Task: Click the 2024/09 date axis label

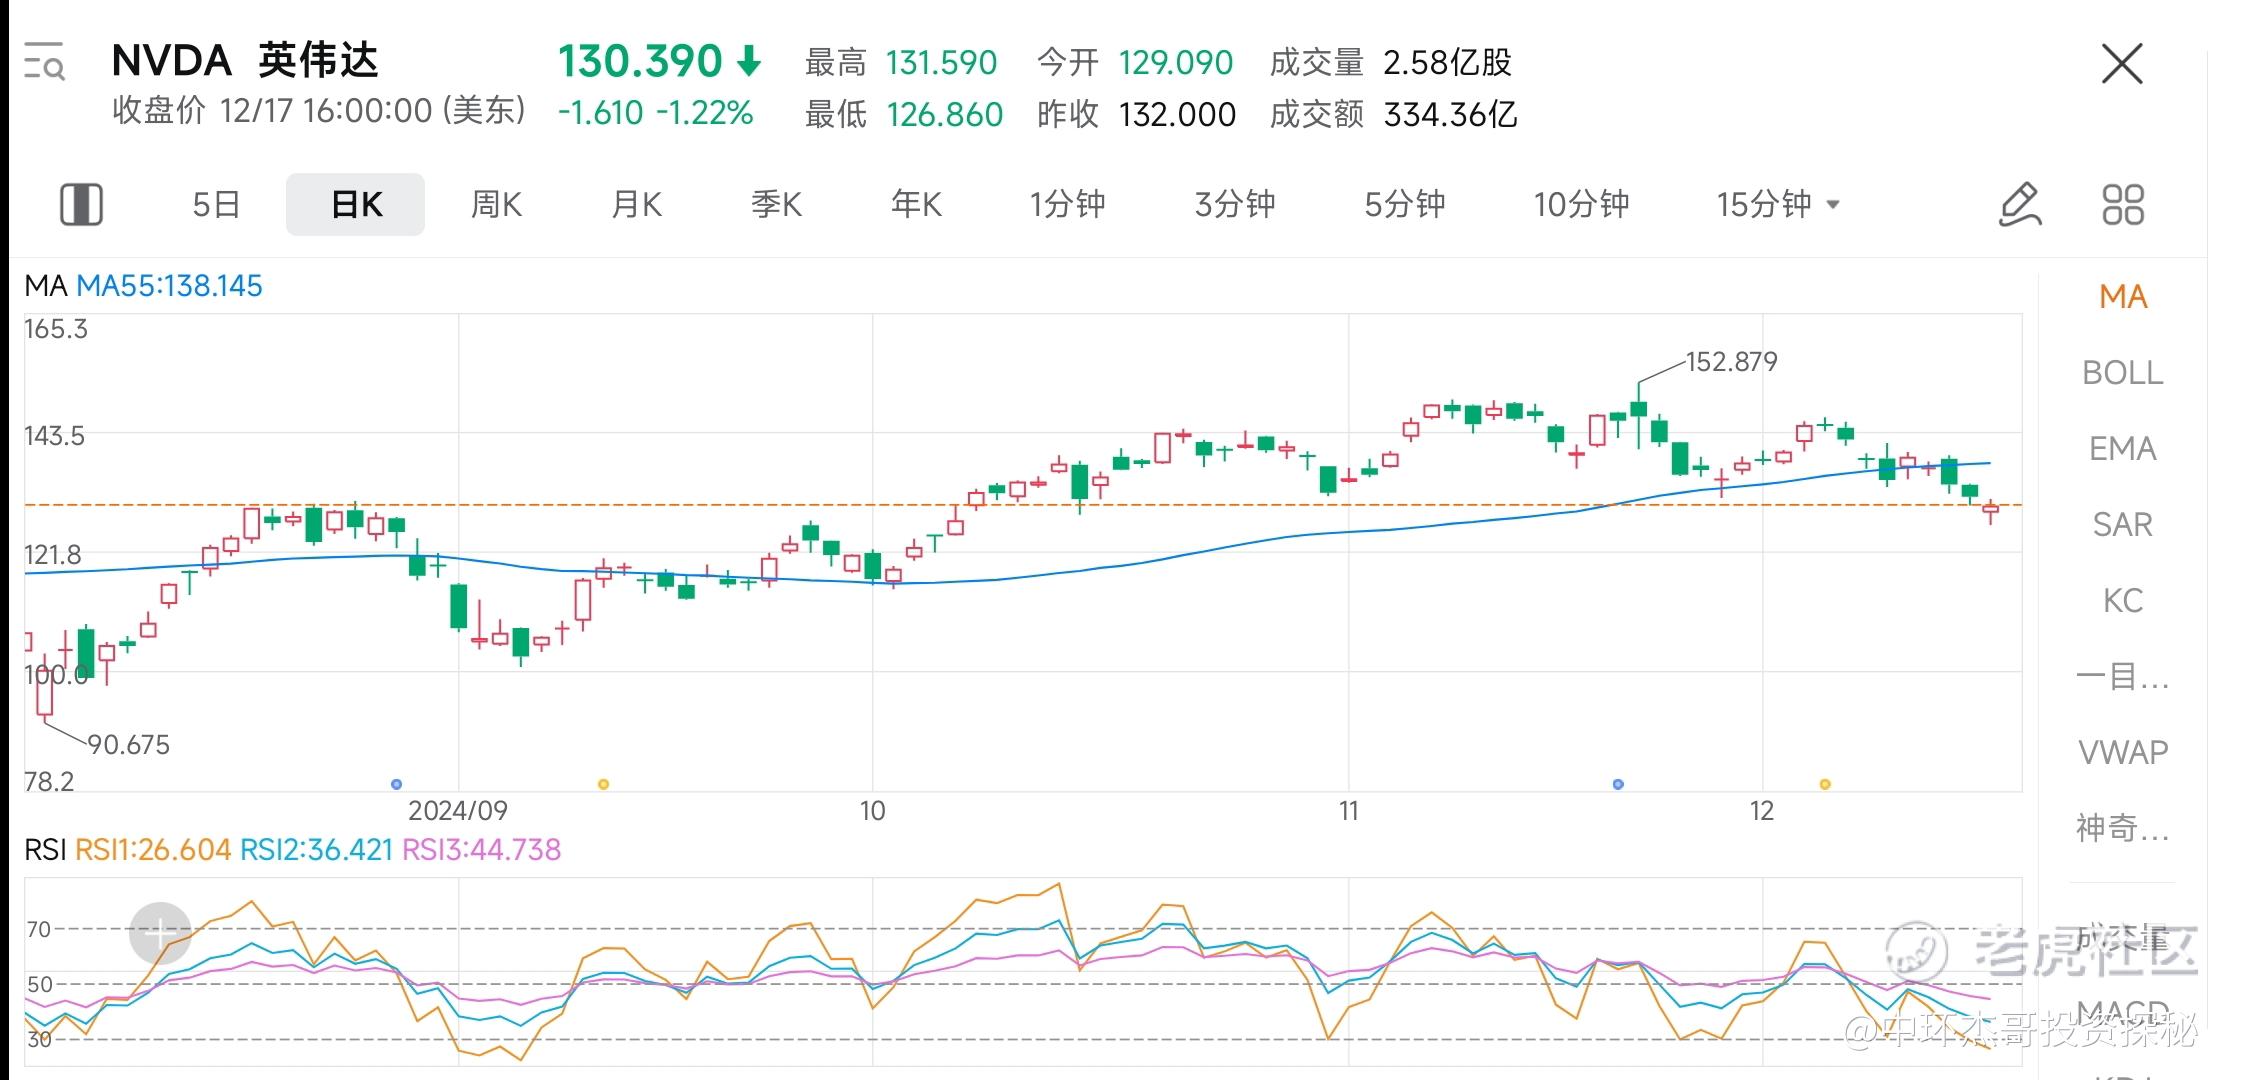Action: [458, 811]
